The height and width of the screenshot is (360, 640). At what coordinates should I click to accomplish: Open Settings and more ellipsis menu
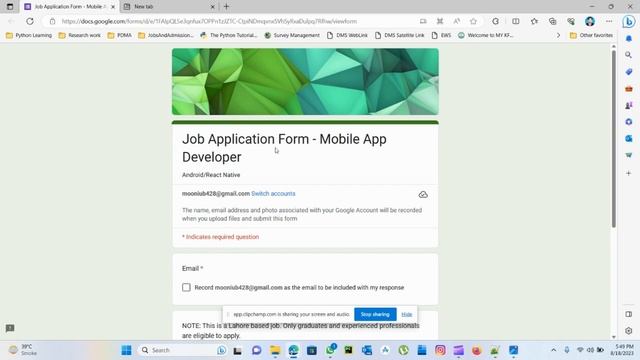coord(609,21)
